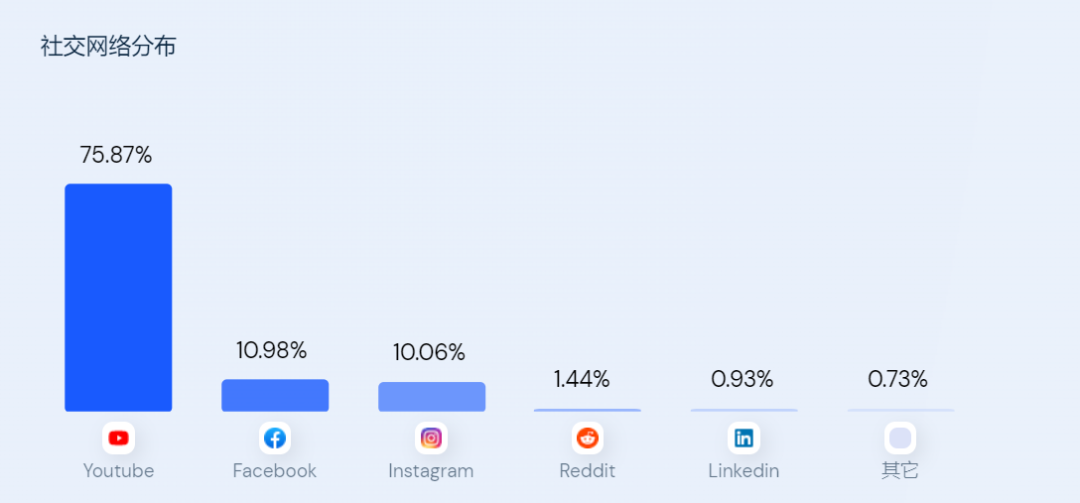Click the 0.93% value label
Screen dimensions: 1080x503
pos(742,379)
